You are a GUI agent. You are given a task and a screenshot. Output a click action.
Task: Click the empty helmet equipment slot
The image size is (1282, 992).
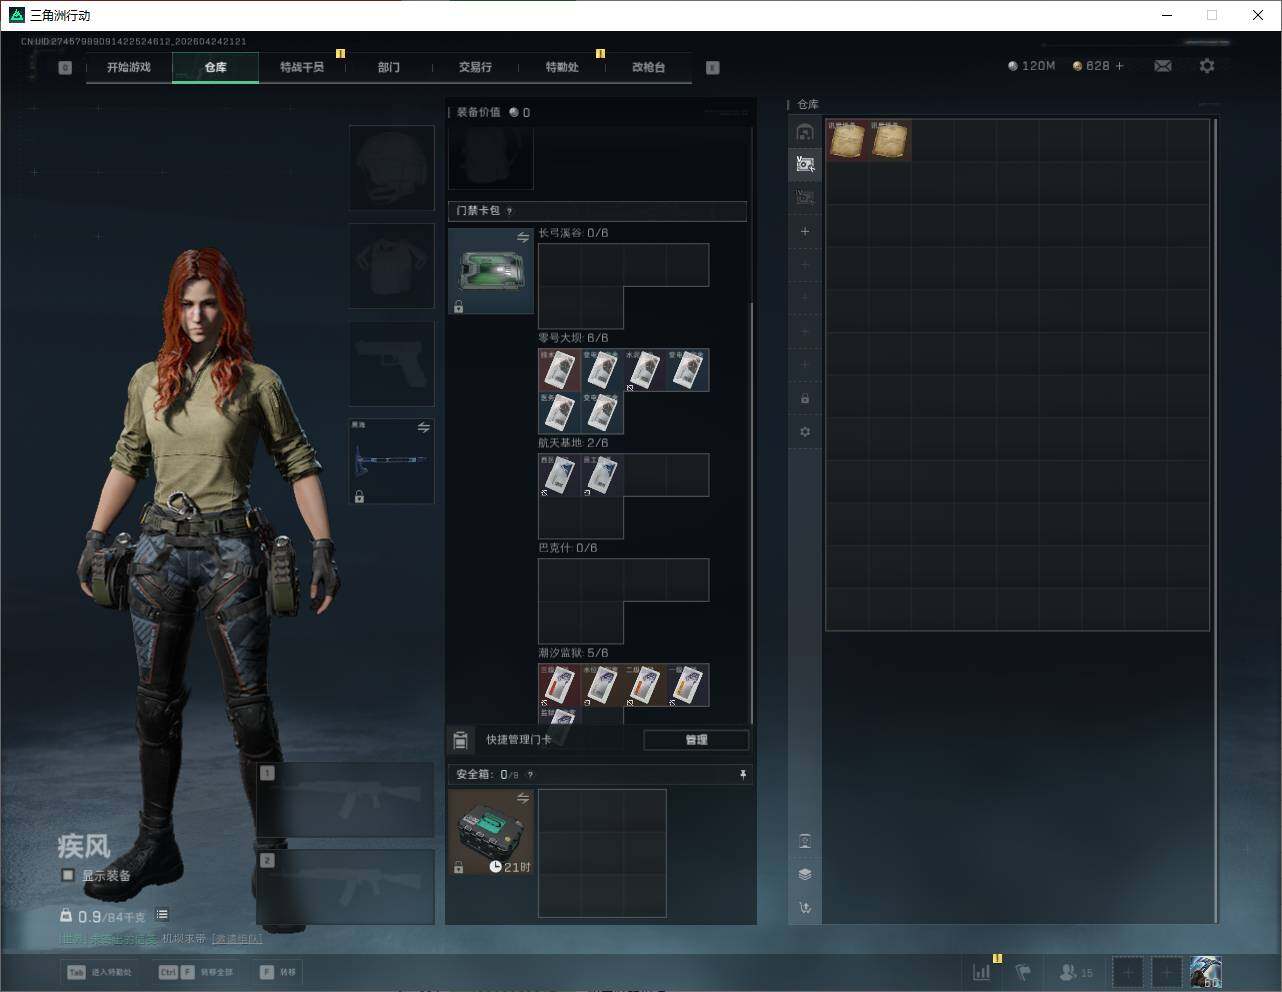pos(391,167)
